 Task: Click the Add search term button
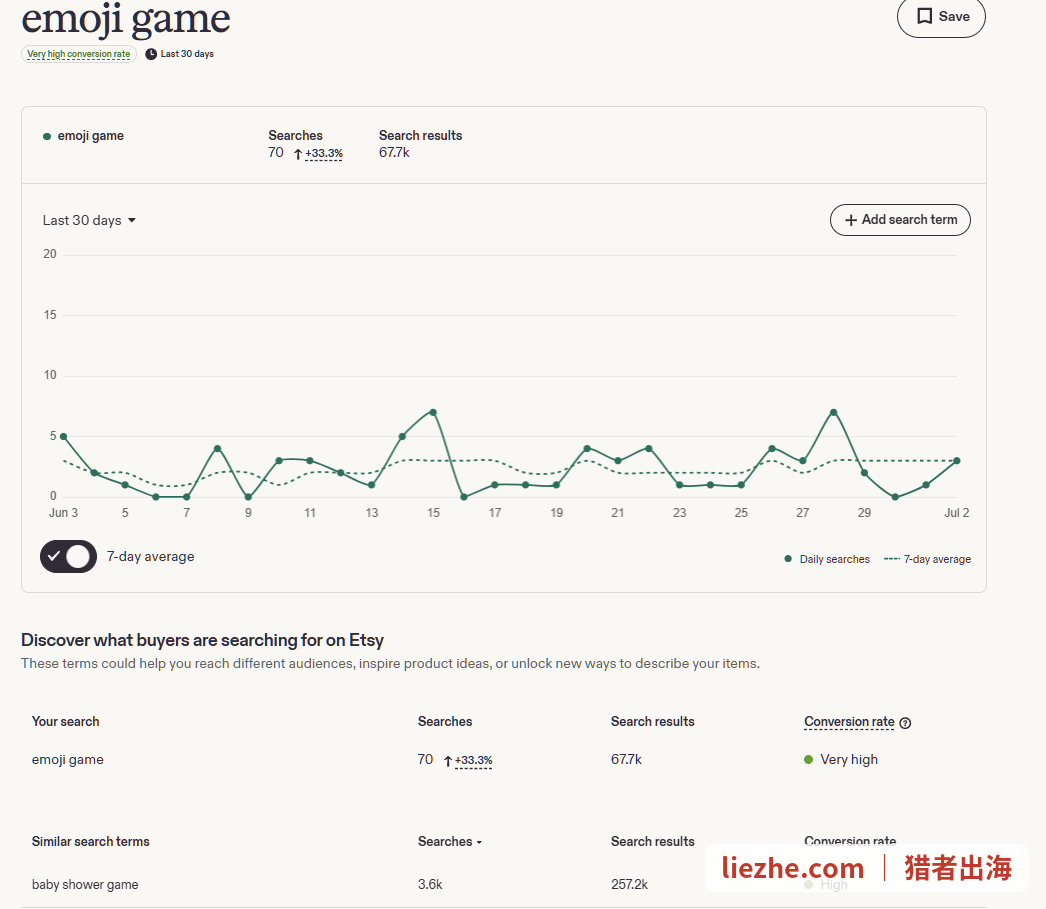pyautogui.click(x=900, y=220)
